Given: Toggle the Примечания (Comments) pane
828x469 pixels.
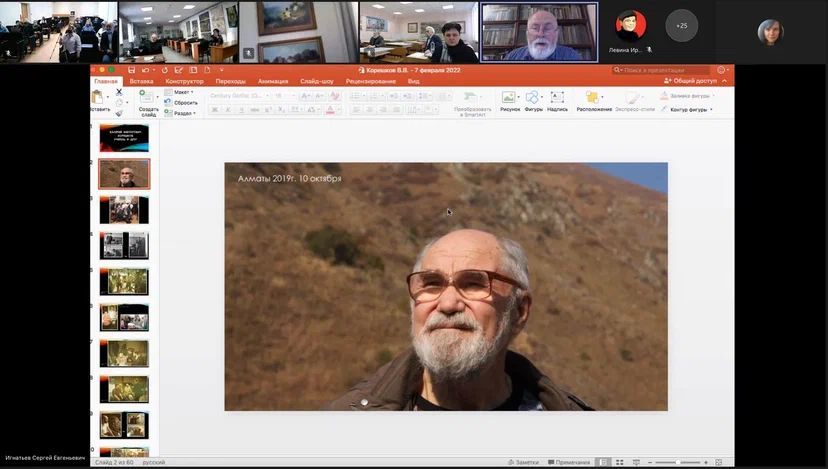Looking at the screenshot, I should pos(568,462).
